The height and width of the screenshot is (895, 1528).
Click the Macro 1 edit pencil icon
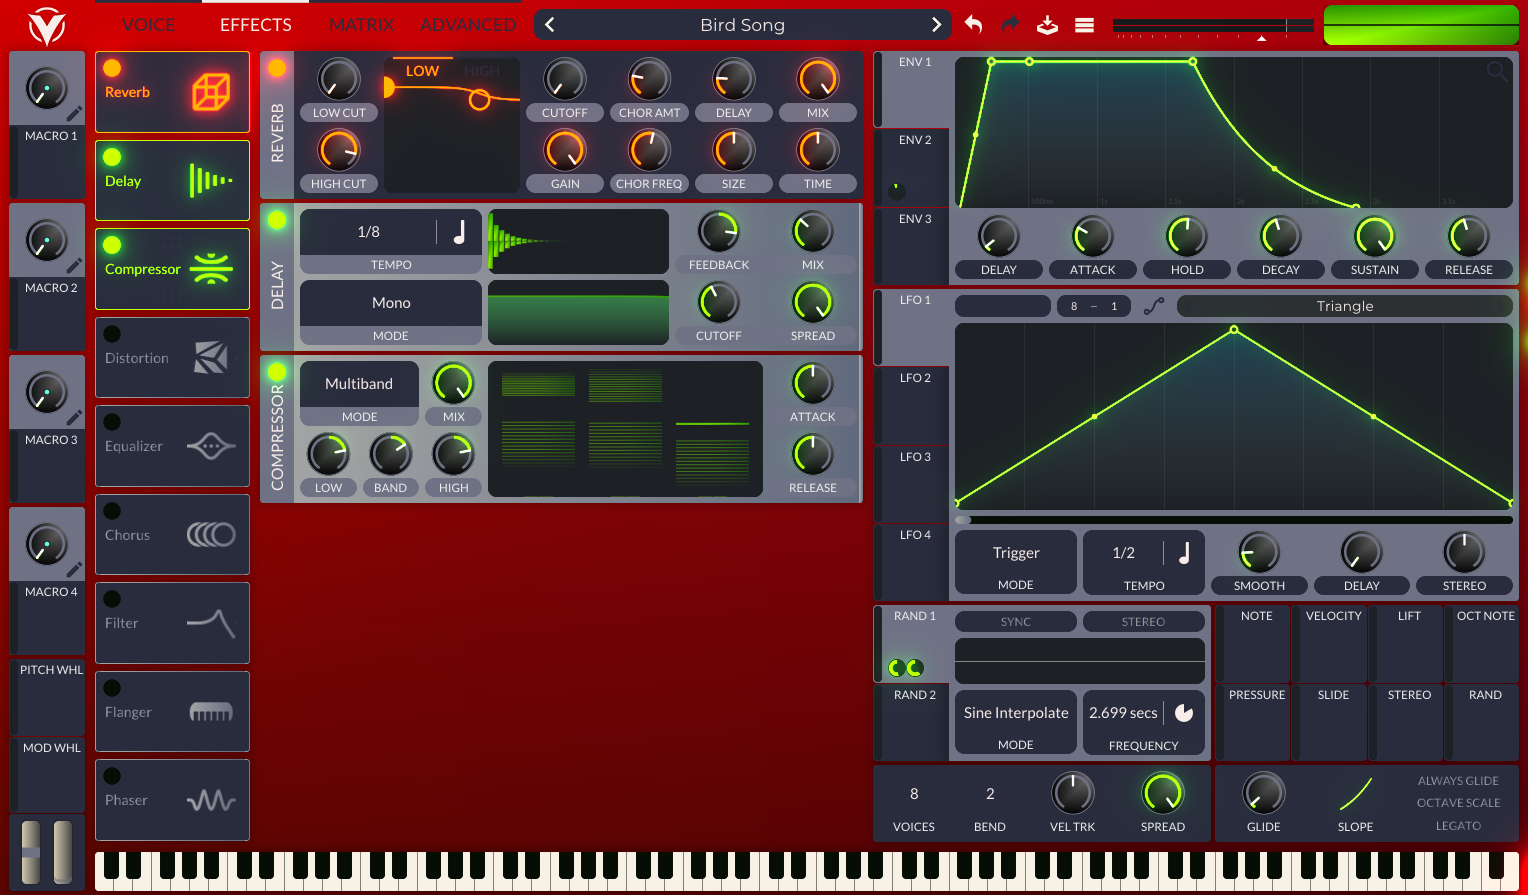coord(74,114)
